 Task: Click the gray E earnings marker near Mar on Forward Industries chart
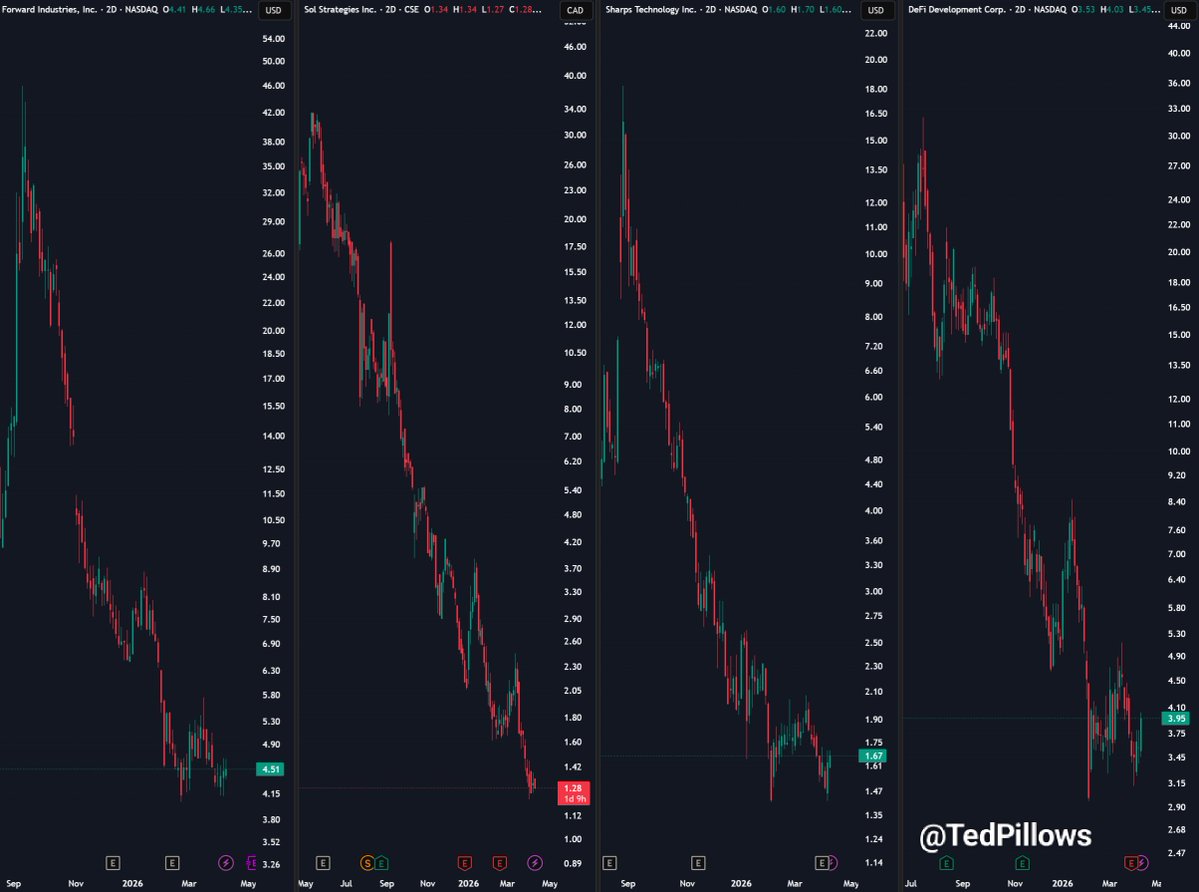click(172, 863)
